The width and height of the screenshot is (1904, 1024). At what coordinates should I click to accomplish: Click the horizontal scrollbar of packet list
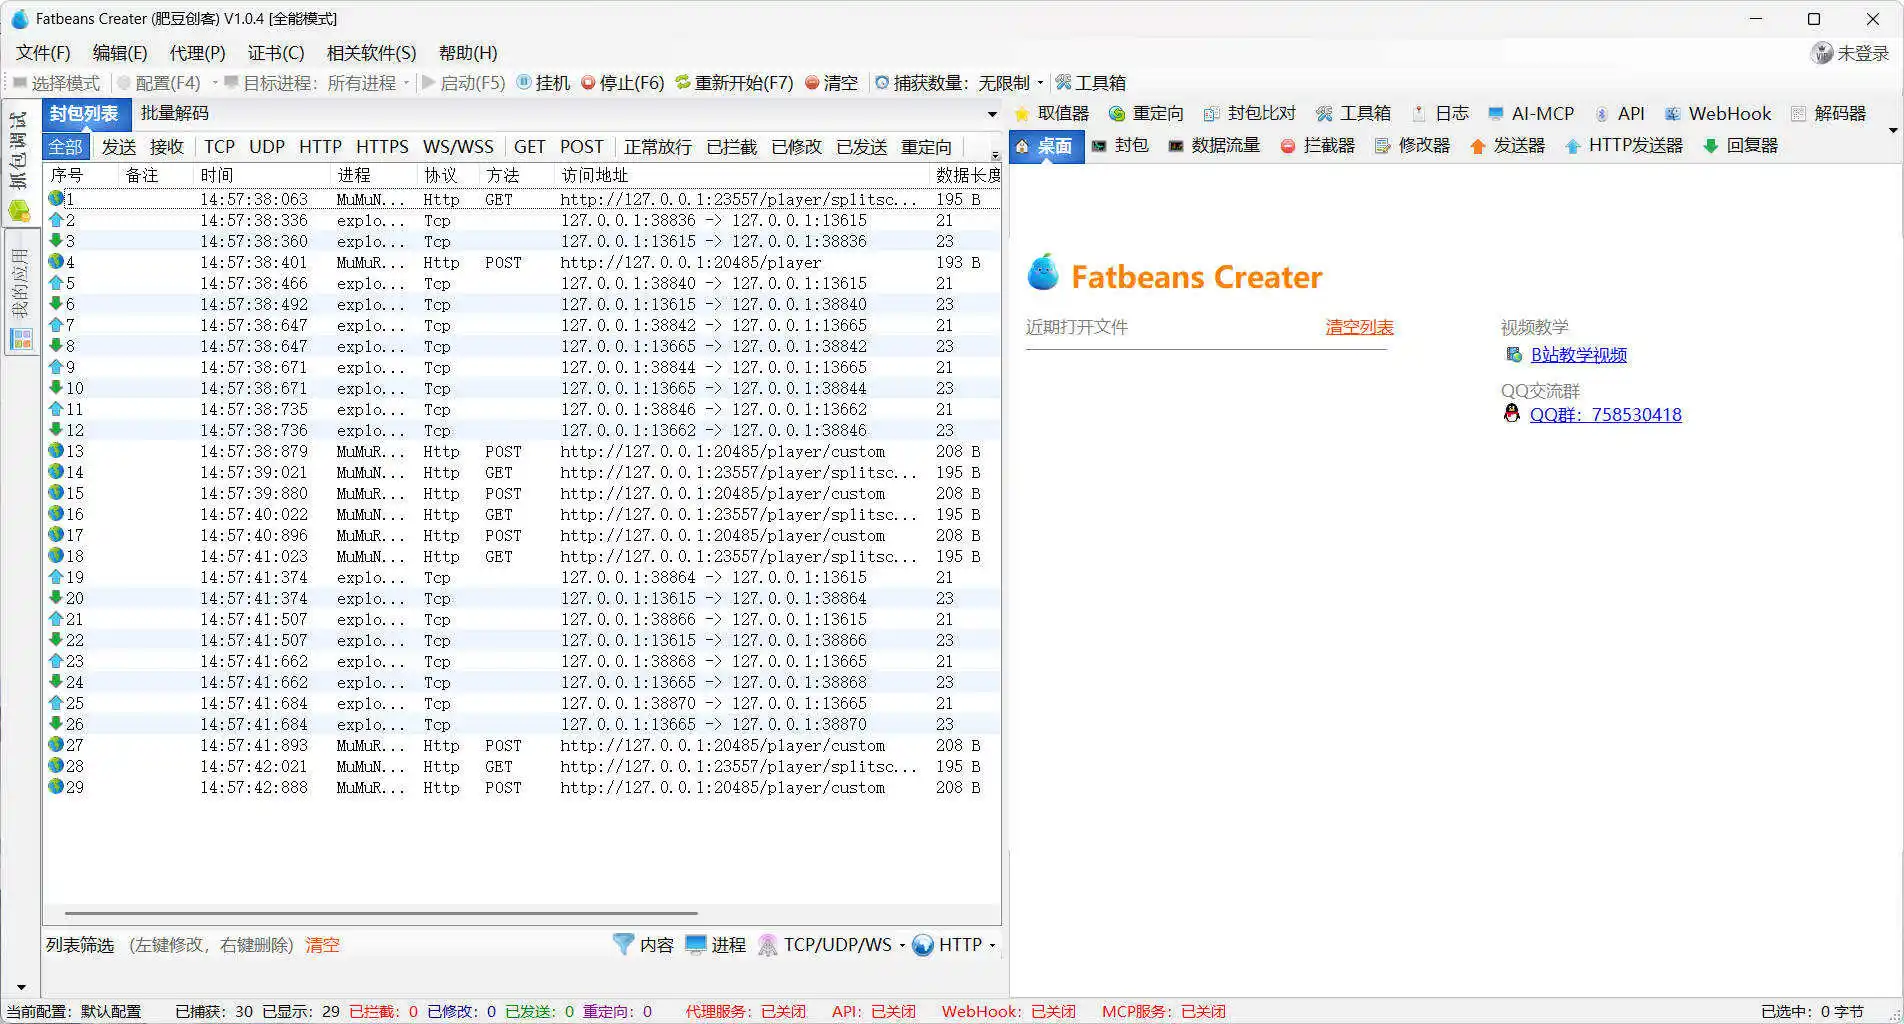(381, 913)
